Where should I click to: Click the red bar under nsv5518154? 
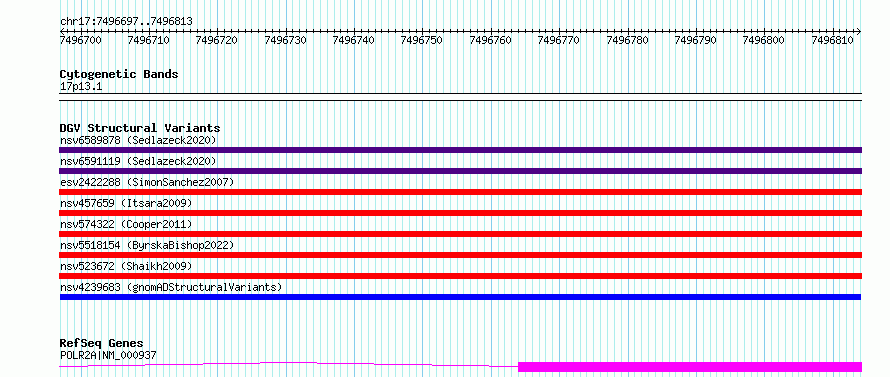point(460,255)
